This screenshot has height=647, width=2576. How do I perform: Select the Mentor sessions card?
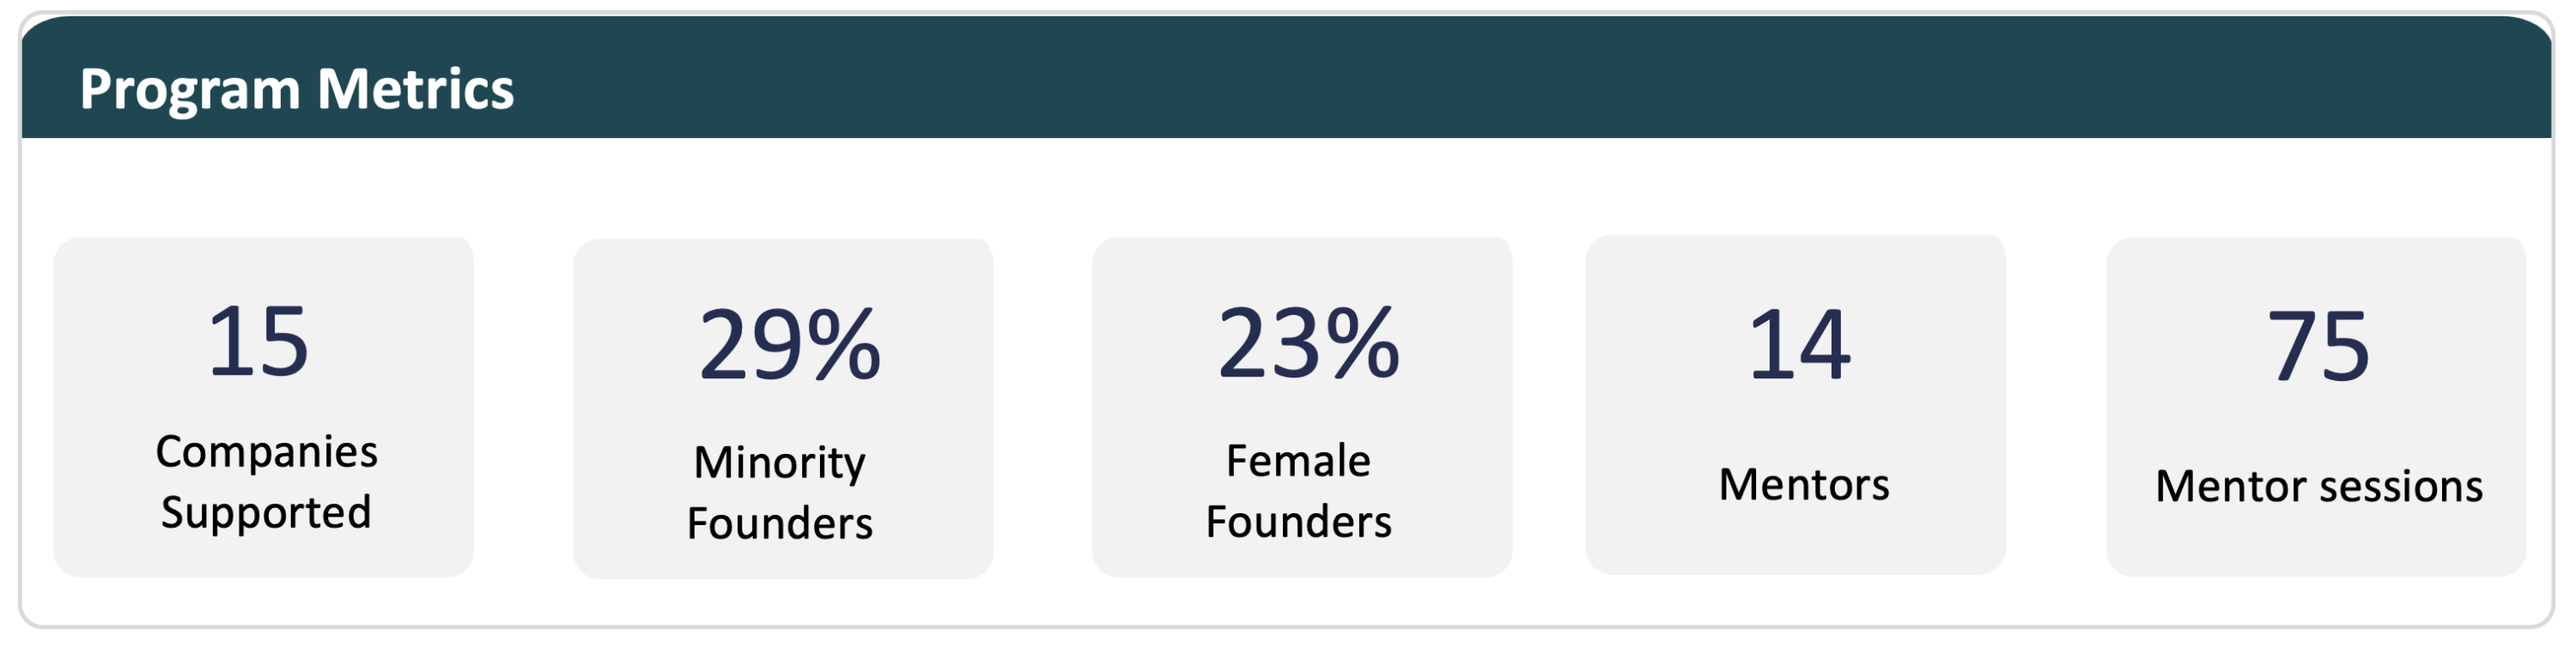[x=2316, y=406]
